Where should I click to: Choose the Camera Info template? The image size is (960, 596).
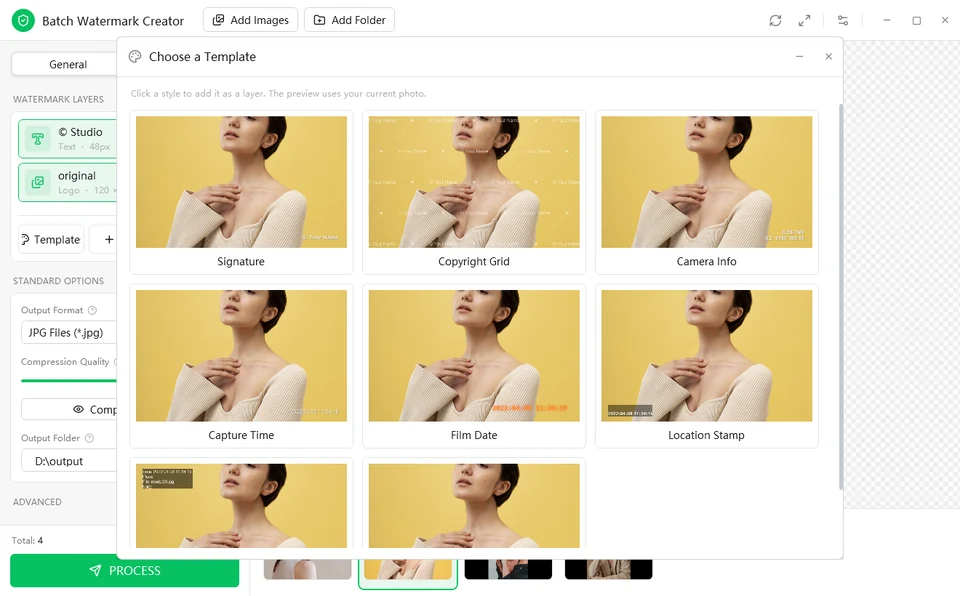coord(707,192)
